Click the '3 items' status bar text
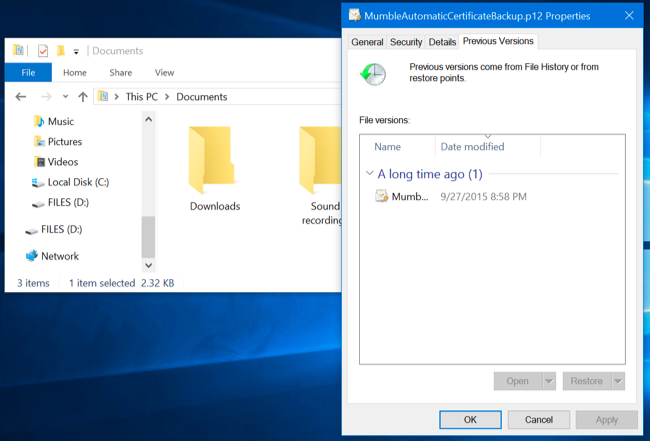The height and width of the screenshot is (441, 650). click(x=33, y=283)
